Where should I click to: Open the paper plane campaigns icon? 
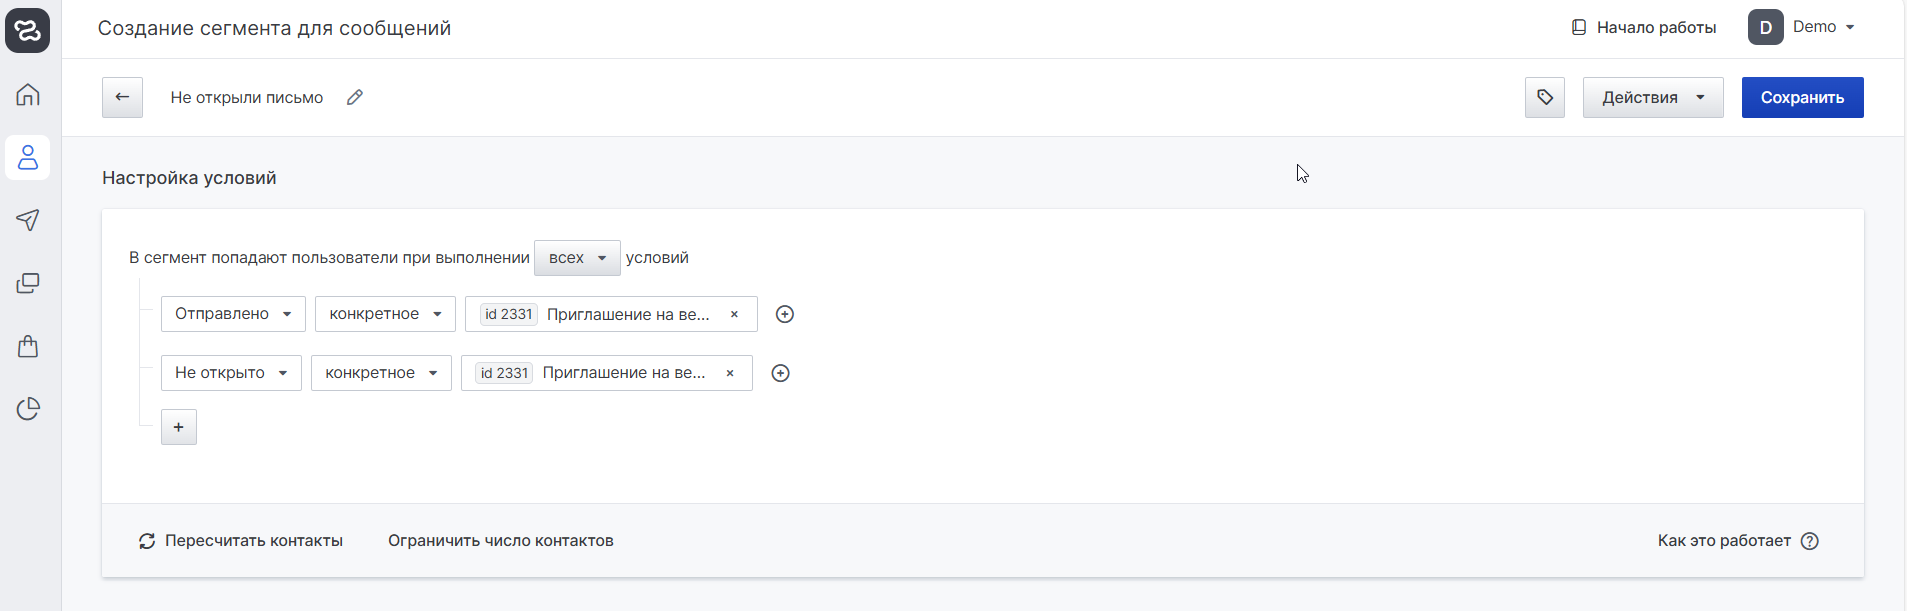[28, 220]
